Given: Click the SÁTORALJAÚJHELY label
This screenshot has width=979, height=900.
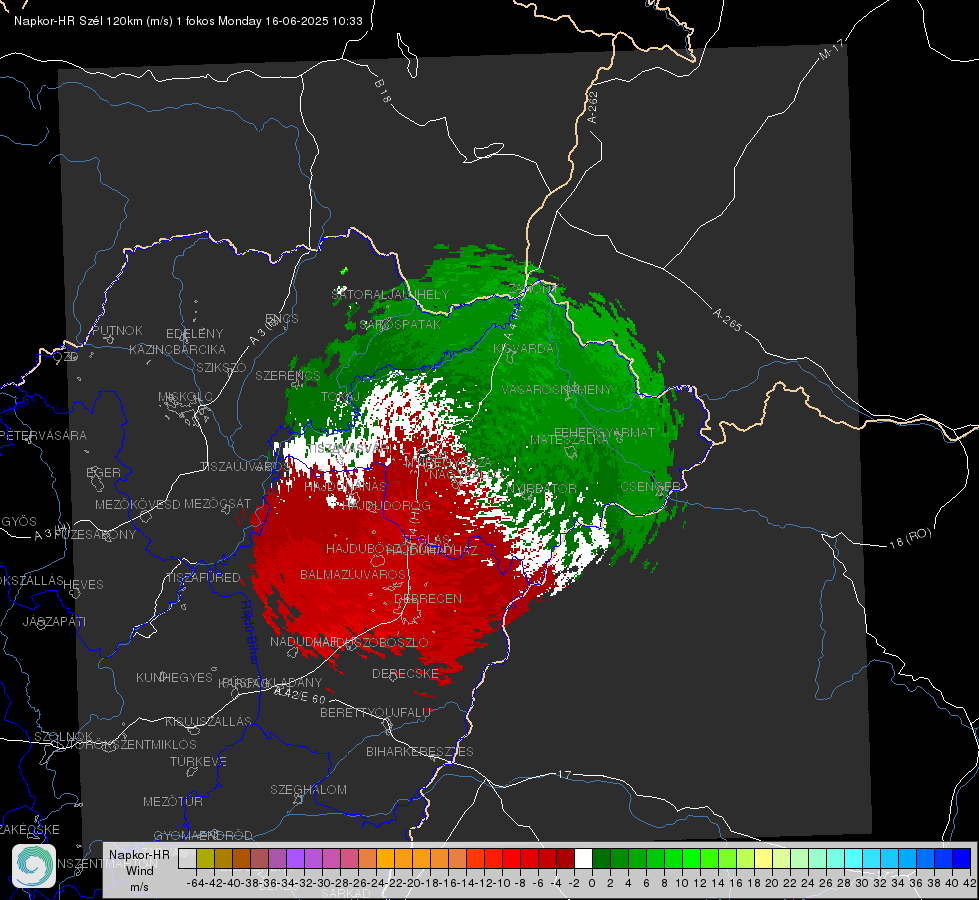Looking at the screenshot, I should click(x=390, y=294).
